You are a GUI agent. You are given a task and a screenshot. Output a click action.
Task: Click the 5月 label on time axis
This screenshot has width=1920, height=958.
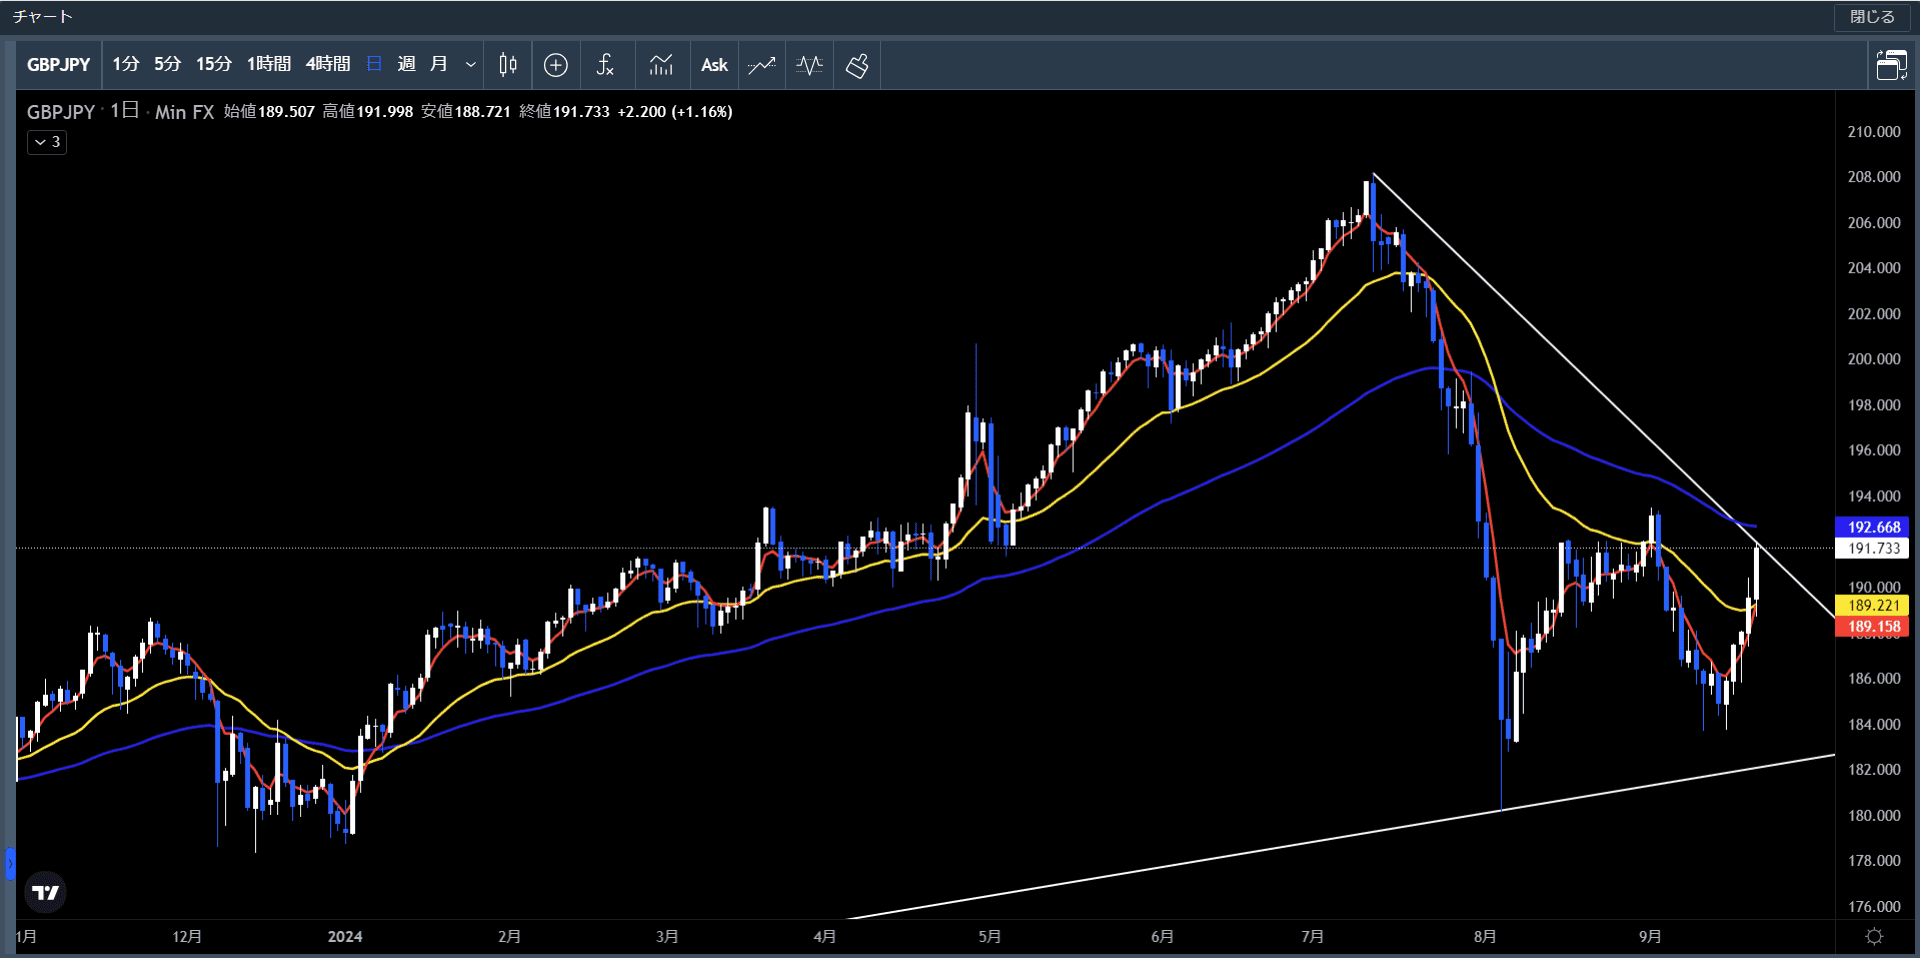coord(989,937)
